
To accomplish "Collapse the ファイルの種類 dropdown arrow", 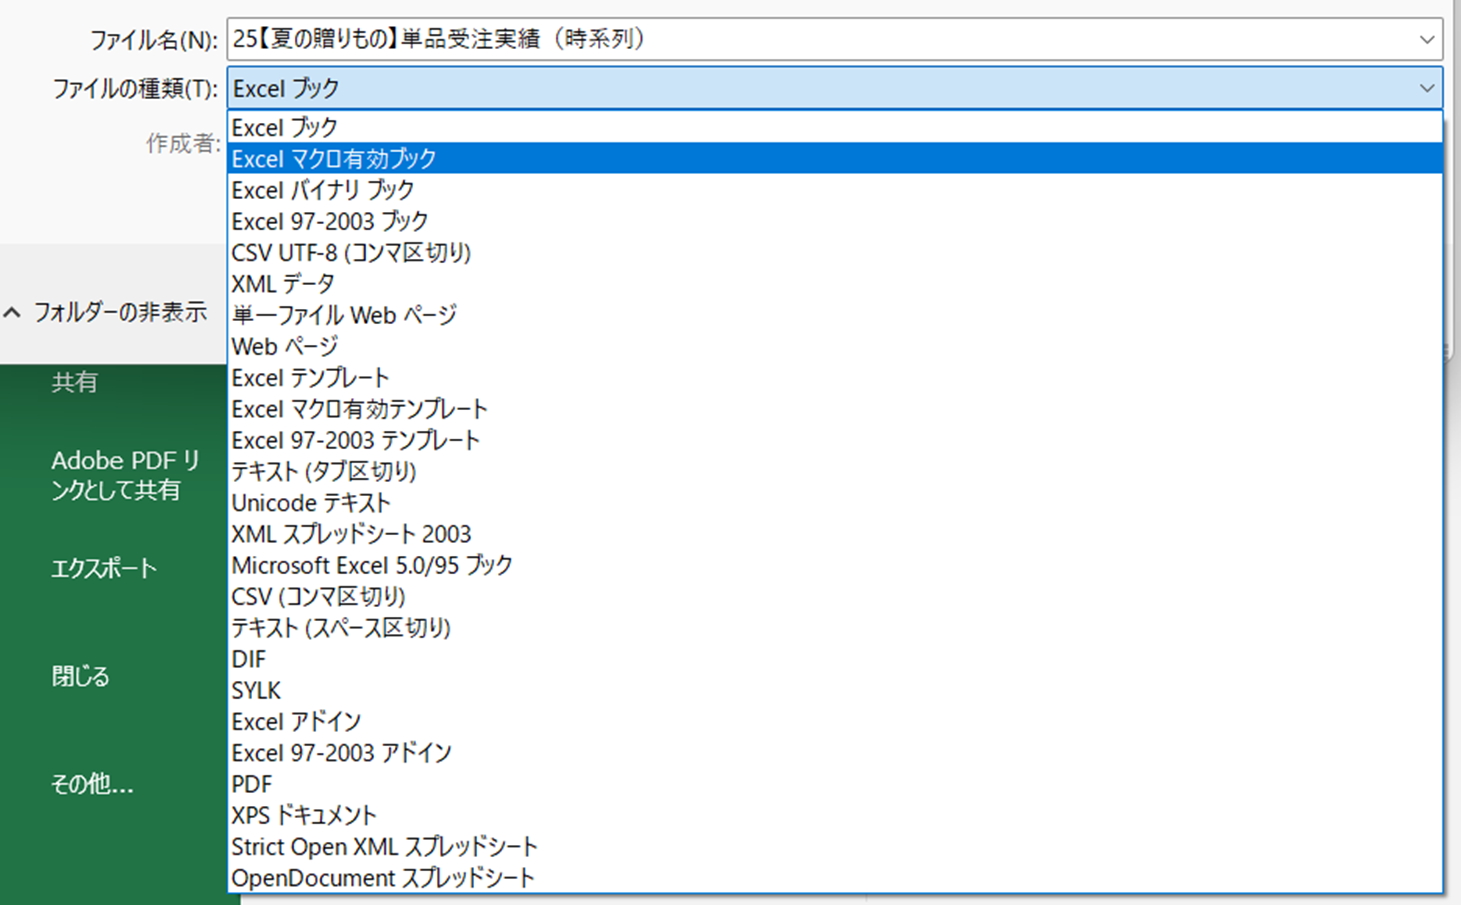I will click(x=1427, y=88).
